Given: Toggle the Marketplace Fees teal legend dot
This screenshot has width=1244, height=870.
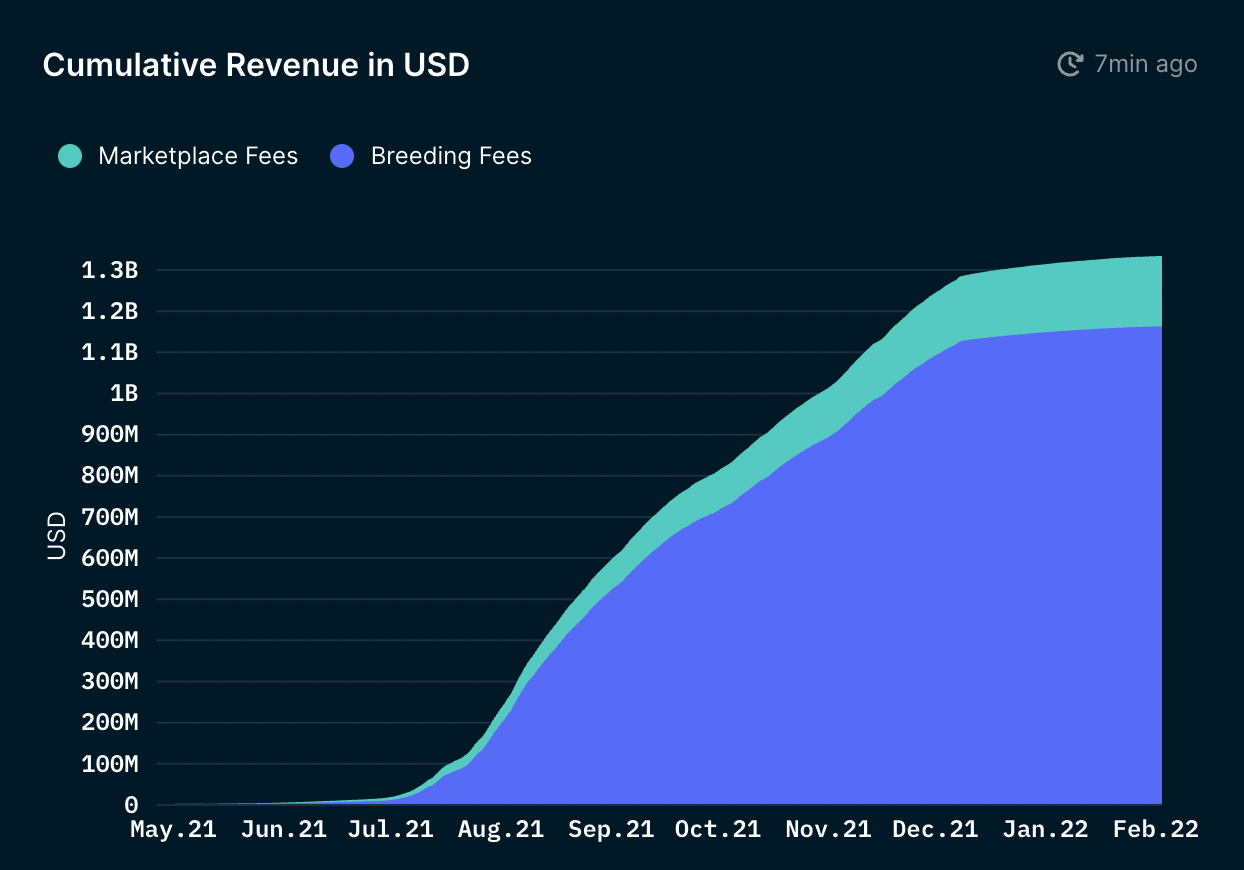Looking at the screenshot, I should (70, 156).
